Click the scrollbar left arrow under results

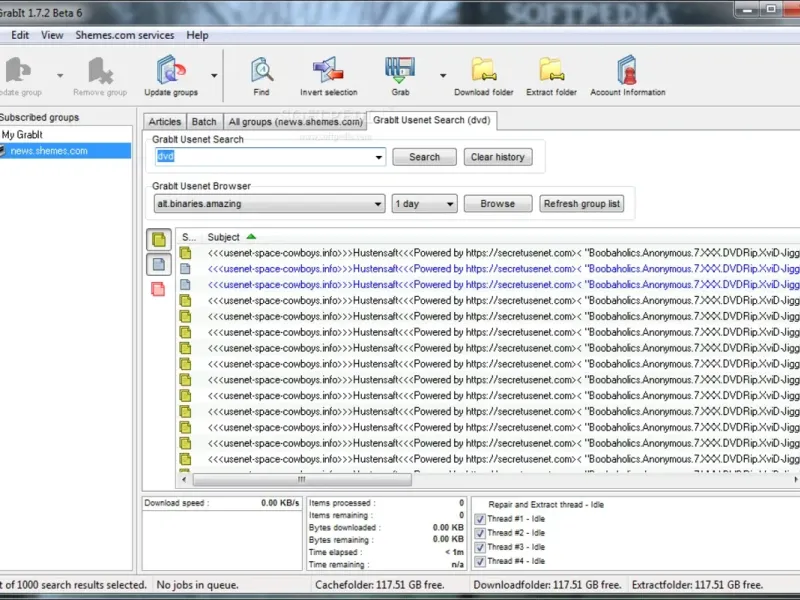point(184,480)
